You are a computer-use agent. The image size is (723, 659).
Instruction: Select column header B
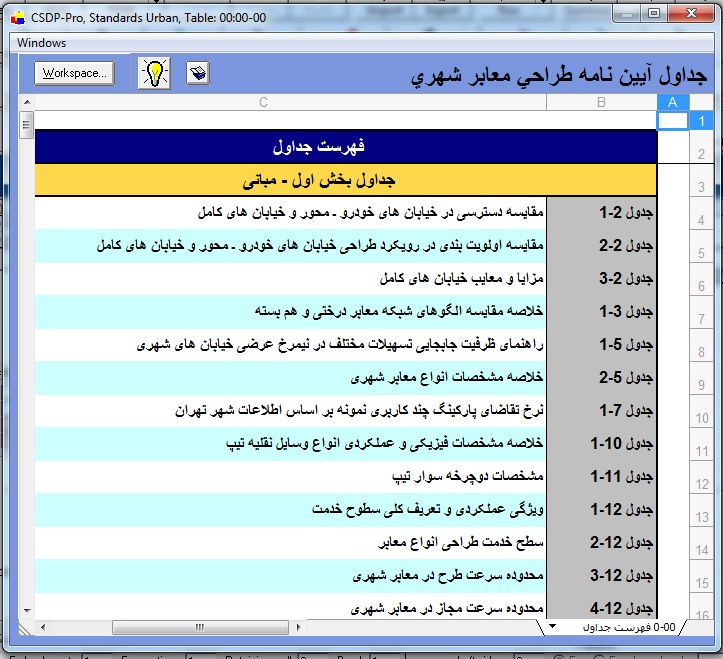click(602, 102)
